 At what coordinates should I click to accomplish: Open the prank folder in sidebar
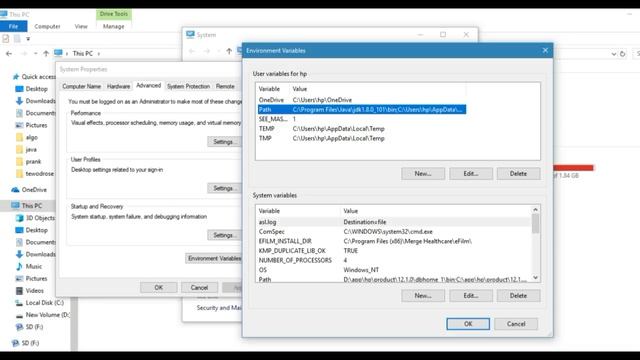pos(29,162)
